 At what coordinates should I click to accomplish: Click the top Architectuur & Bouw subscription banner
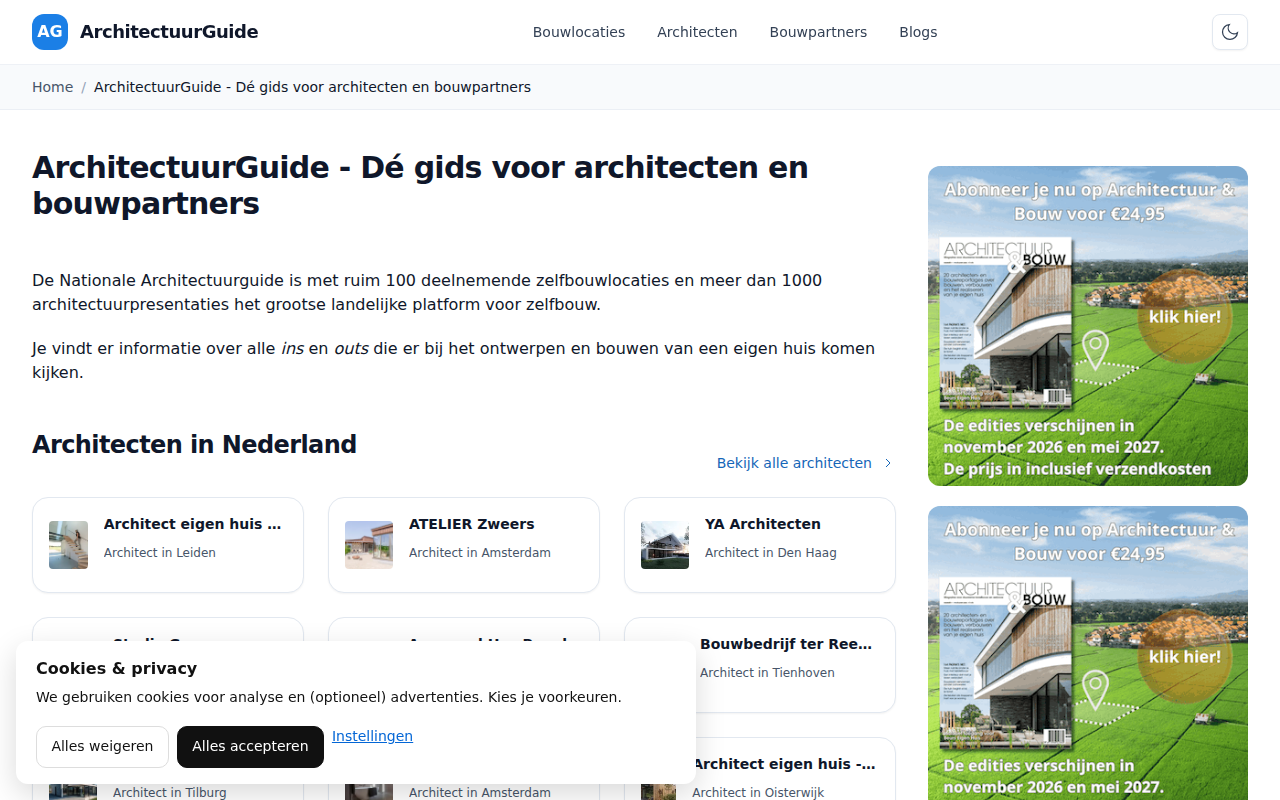point(1088,326)
